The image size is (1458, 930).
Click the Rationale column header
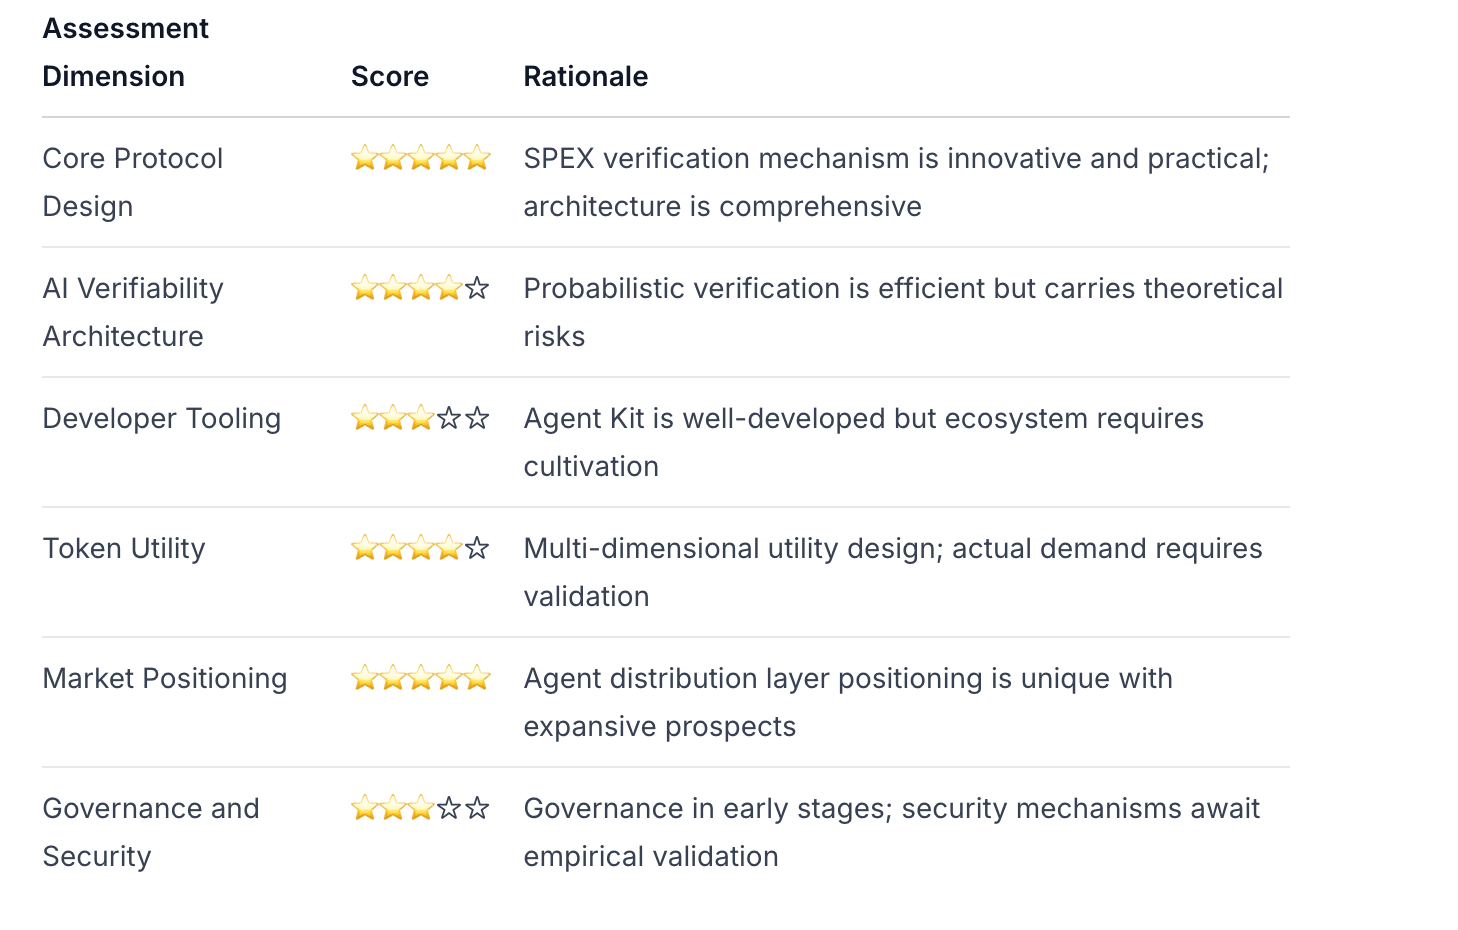tap(585, 76)
